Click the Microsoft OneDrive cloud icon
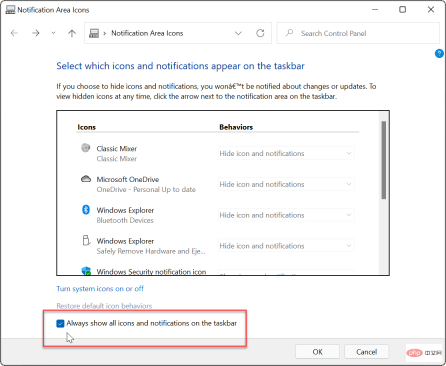446x366 pixels. (86, 179)
